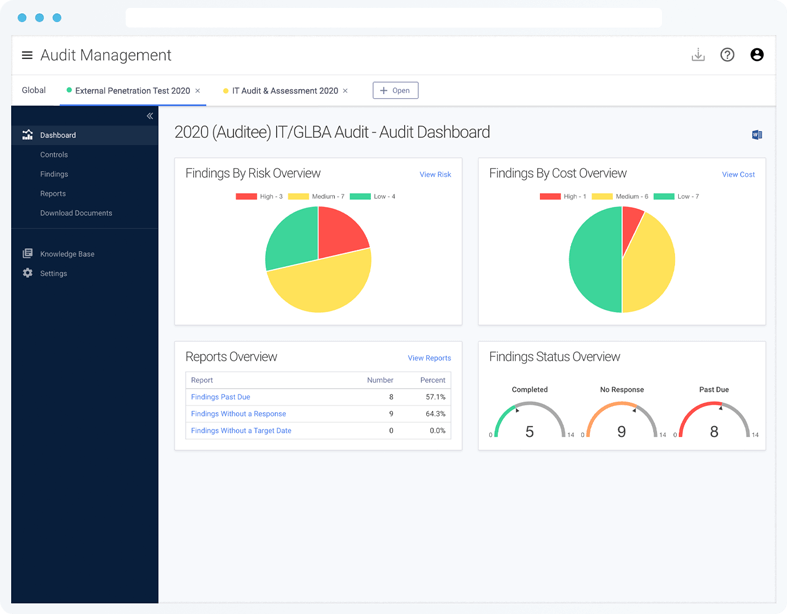
Task: Collapse the sidebar with double chevron
Action: [x=150, y=116]
